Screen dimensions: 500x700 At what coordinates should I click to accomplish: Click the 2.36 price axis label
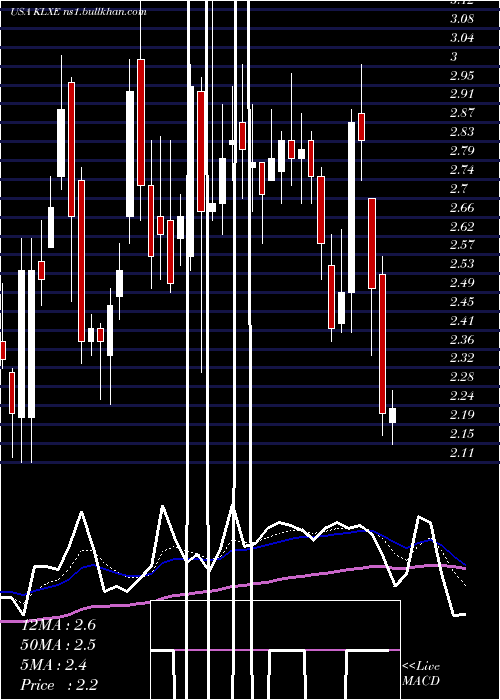[x=462, y=340]
